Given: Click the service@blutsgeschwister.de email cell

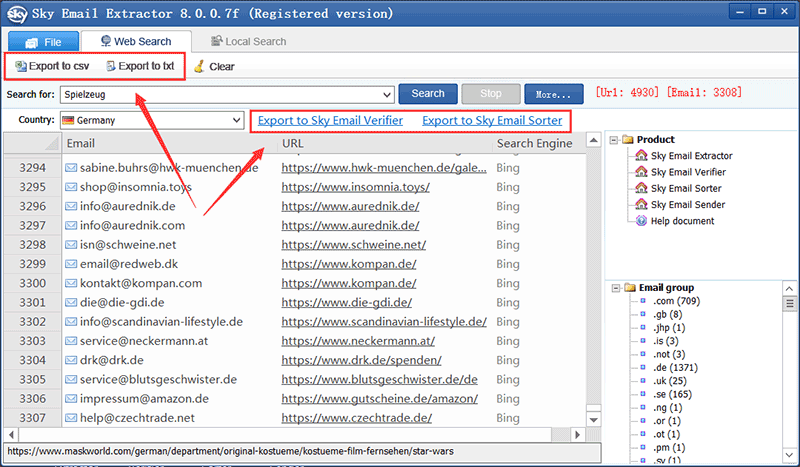Looking at the screenshot, I should point(158,380).
